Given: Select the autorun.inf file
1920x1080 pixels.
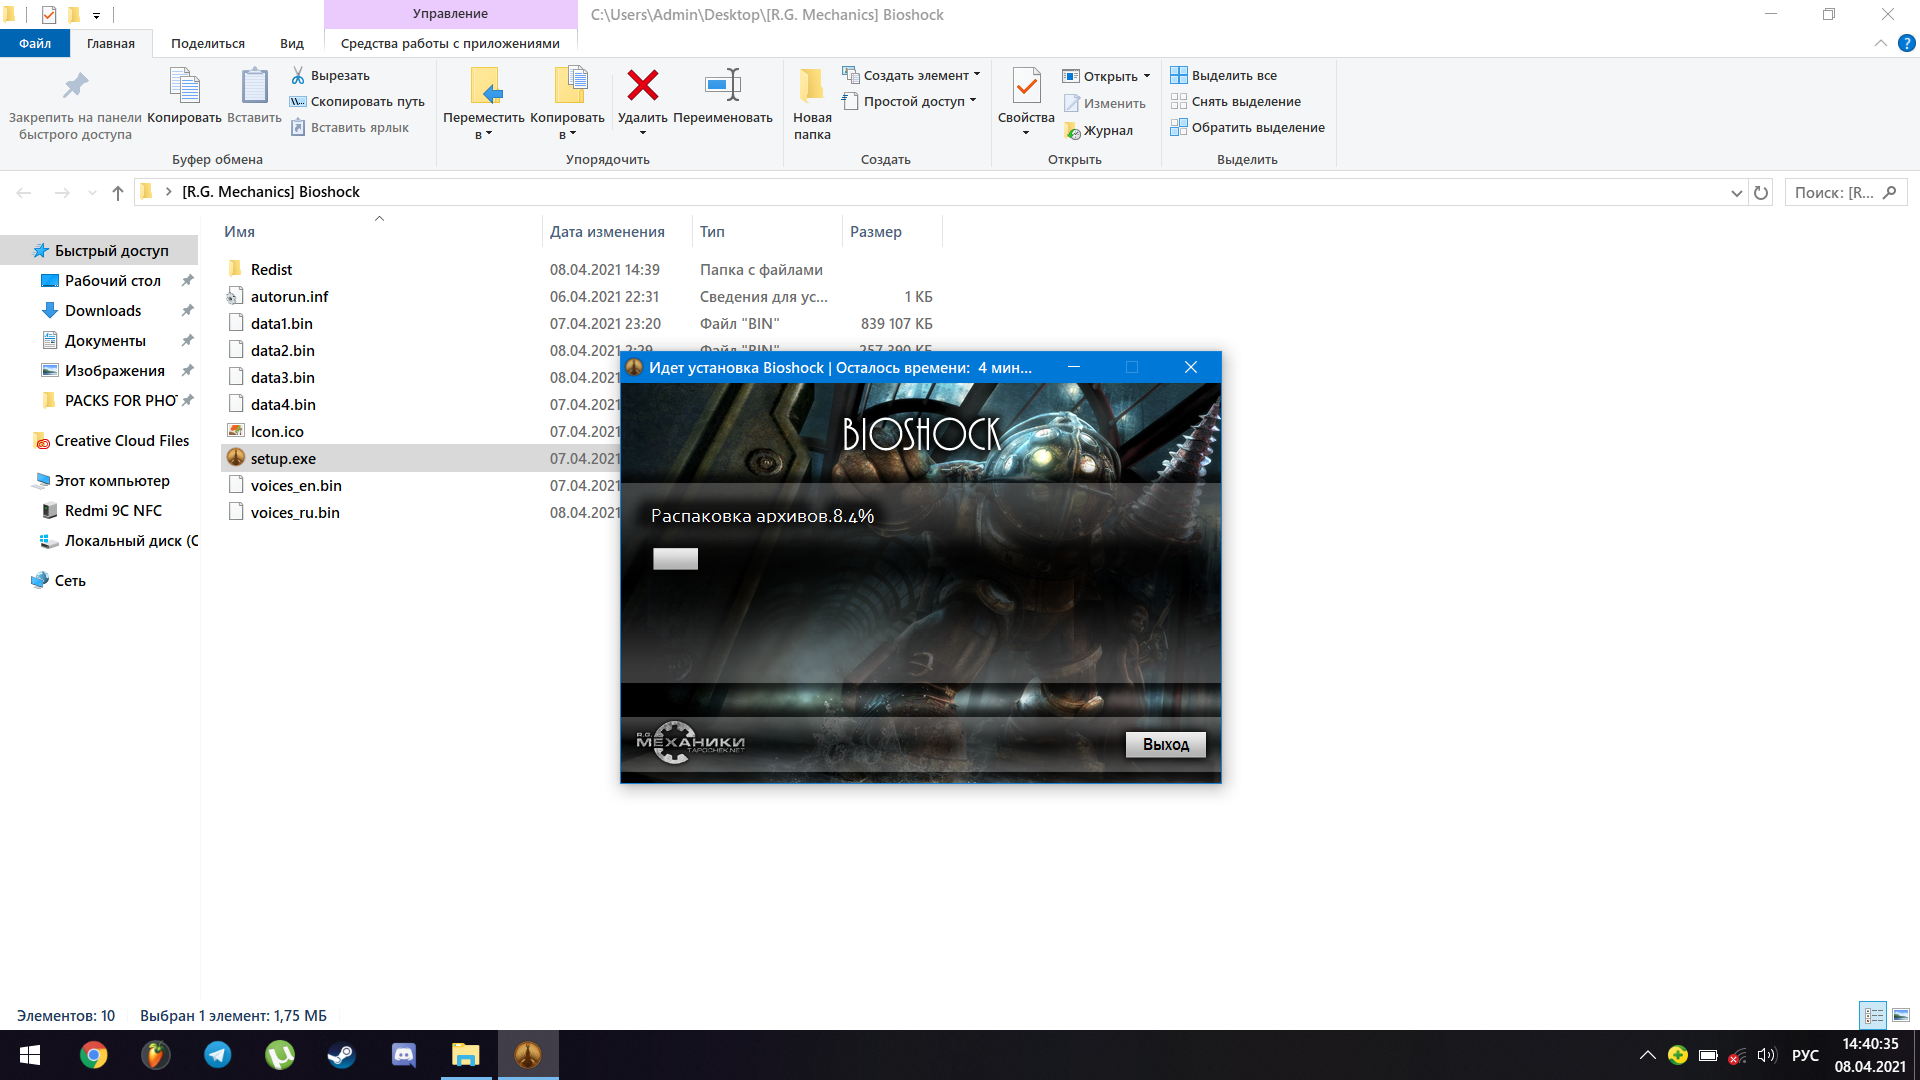Looking at the screenshot, I should [289, 297].
